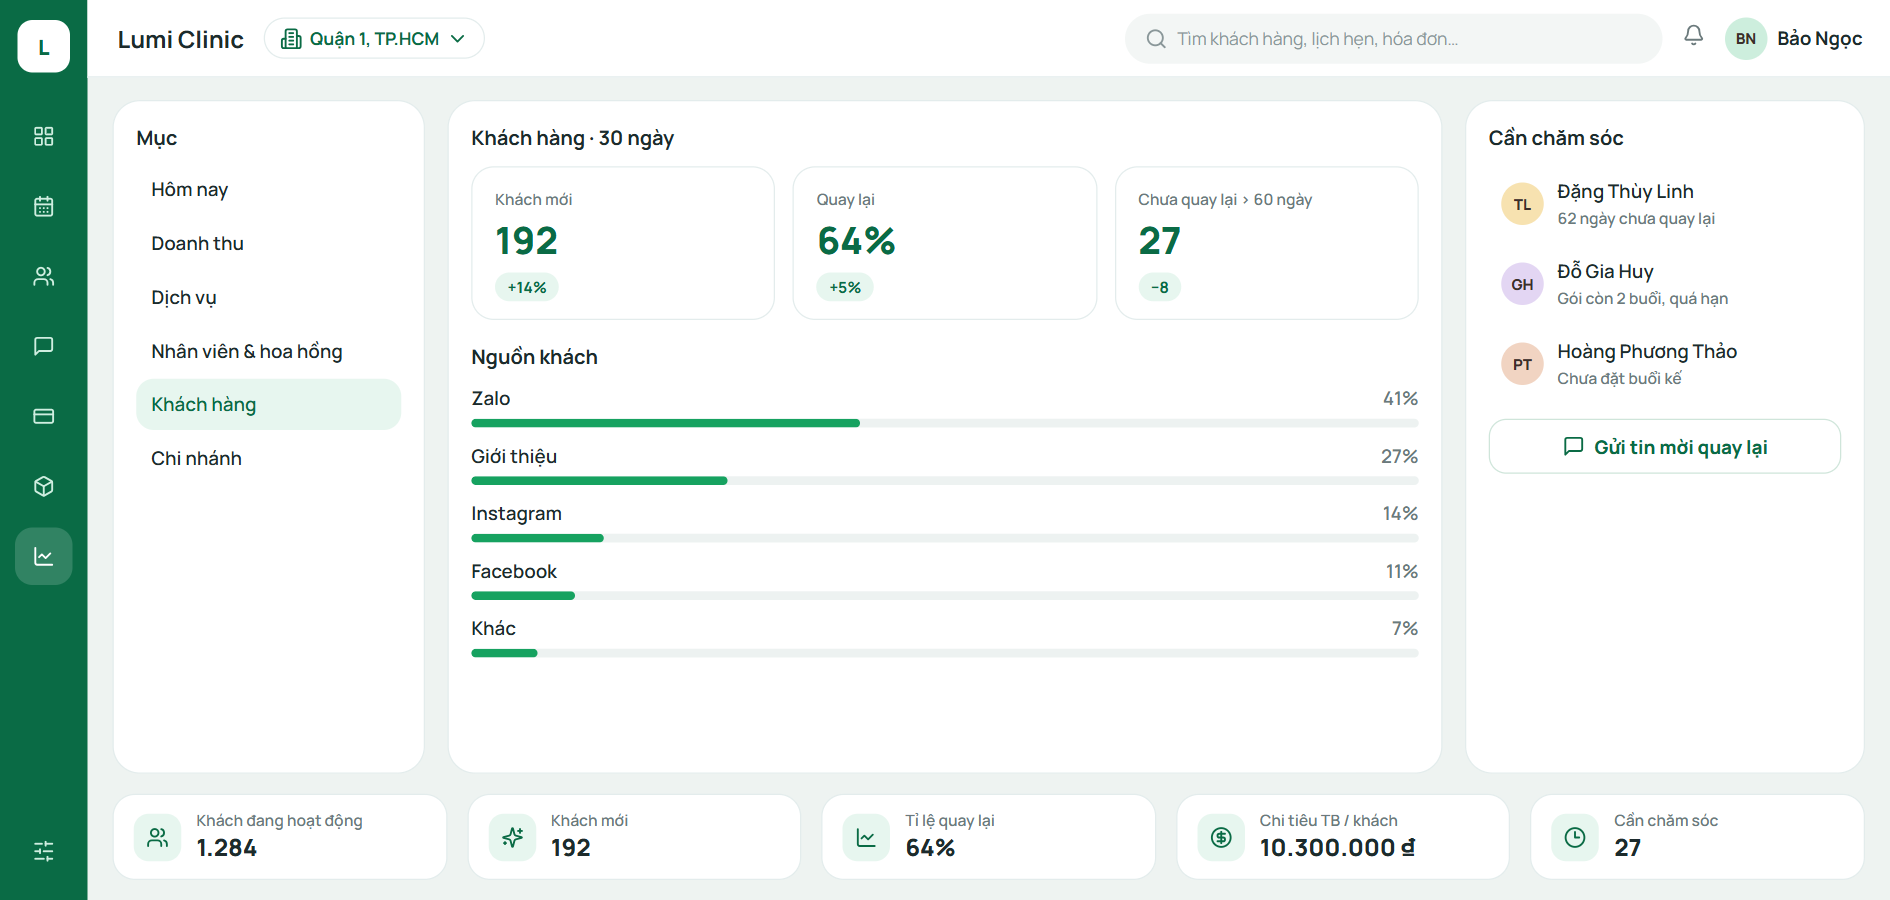Open Đỗ Gia Huy customer entry

pyautogui.click(x=1665, y=284)
